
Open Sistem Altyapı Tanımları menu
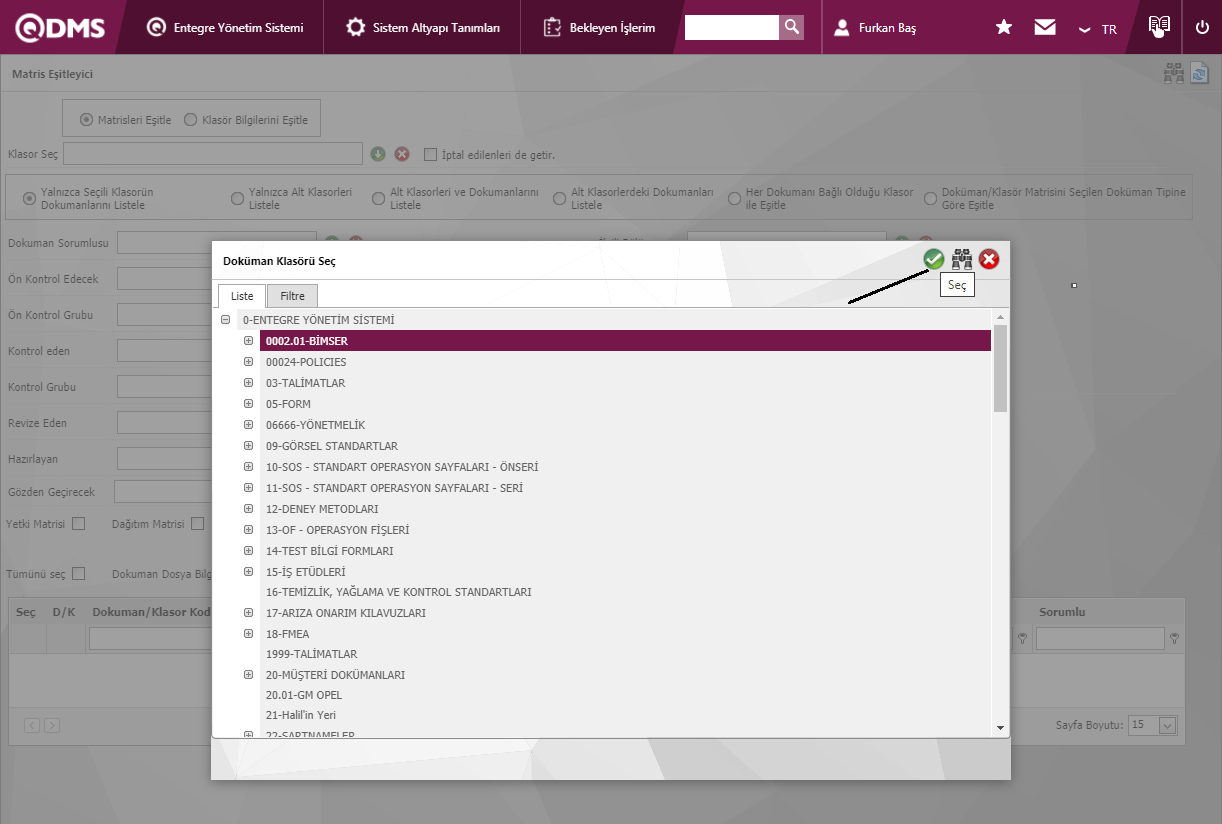coord(423,28)
